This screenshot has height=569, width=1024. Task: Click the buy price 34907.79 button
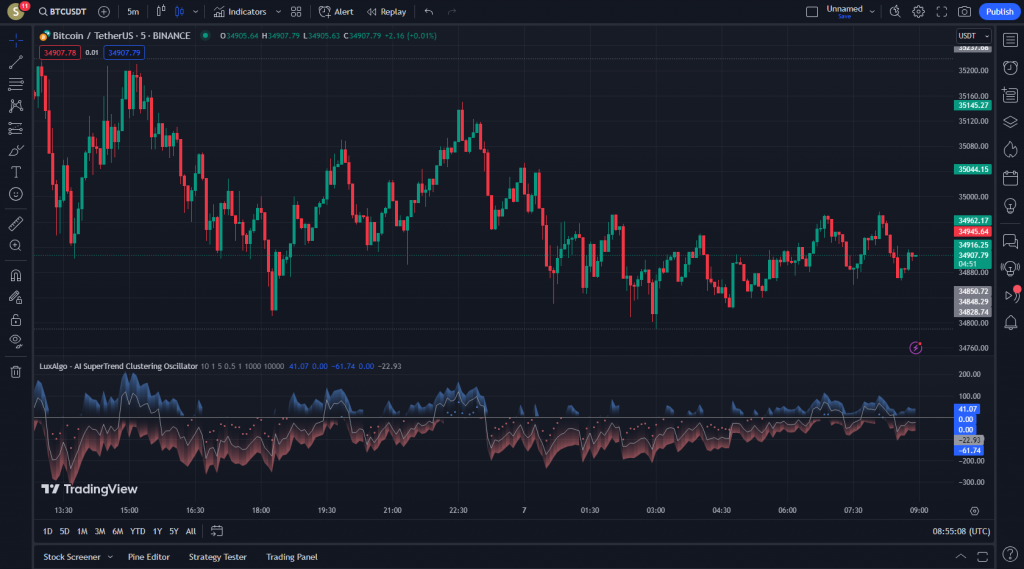click(x=124, y=53)
